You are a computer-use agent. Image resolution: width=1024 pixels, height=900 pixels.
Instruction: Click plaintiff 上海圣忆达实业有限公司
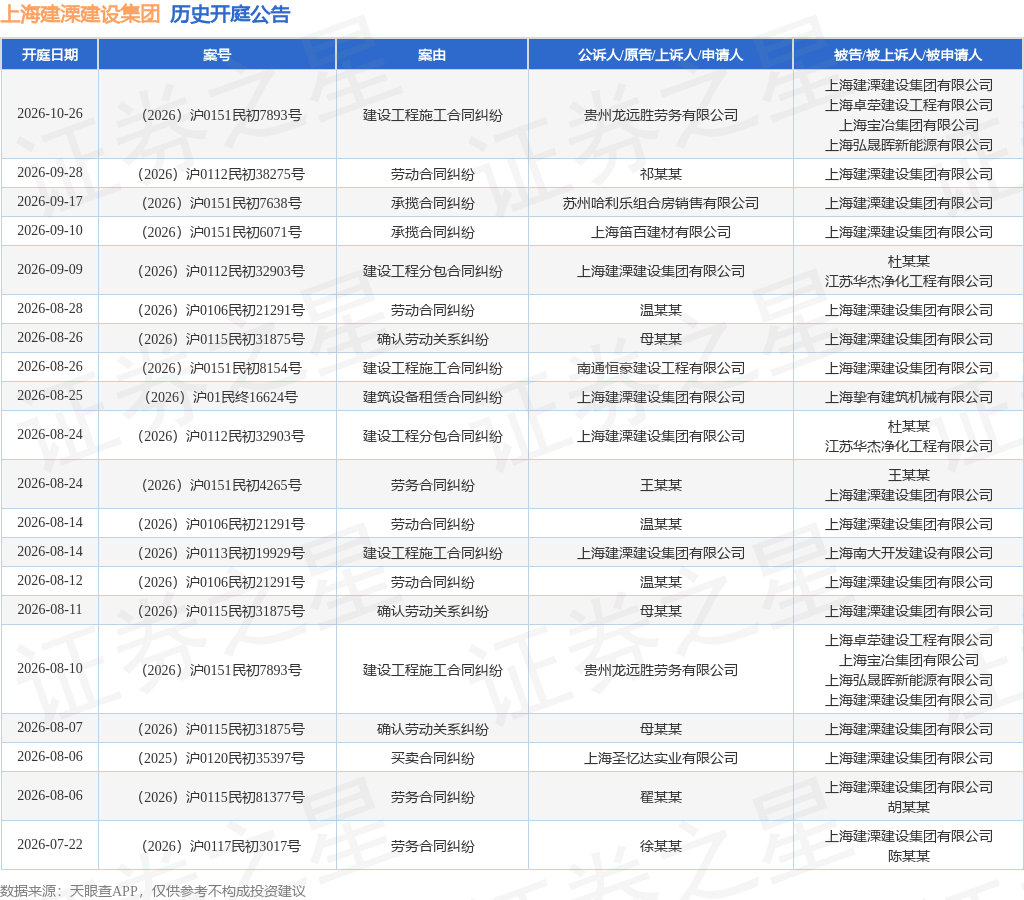(x=660, y=758)
